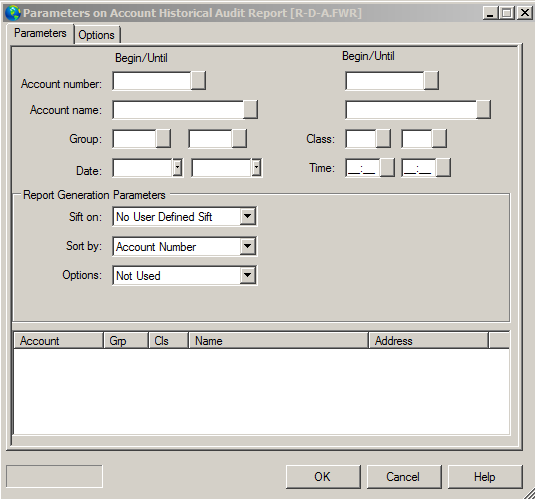The image size is (535, 499).
Task: Click spinner button beside begin Time field
Action: [387, 168]
